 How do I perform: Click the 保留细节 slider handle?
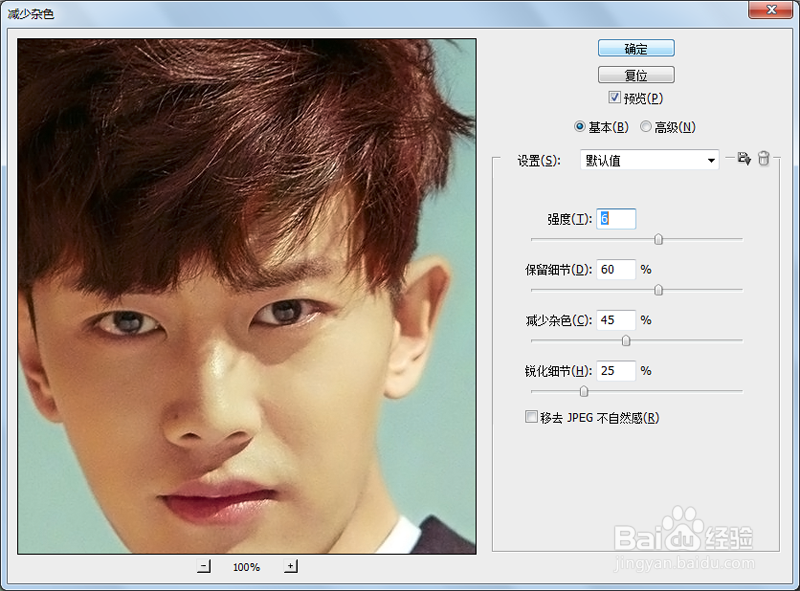[659, 290]
